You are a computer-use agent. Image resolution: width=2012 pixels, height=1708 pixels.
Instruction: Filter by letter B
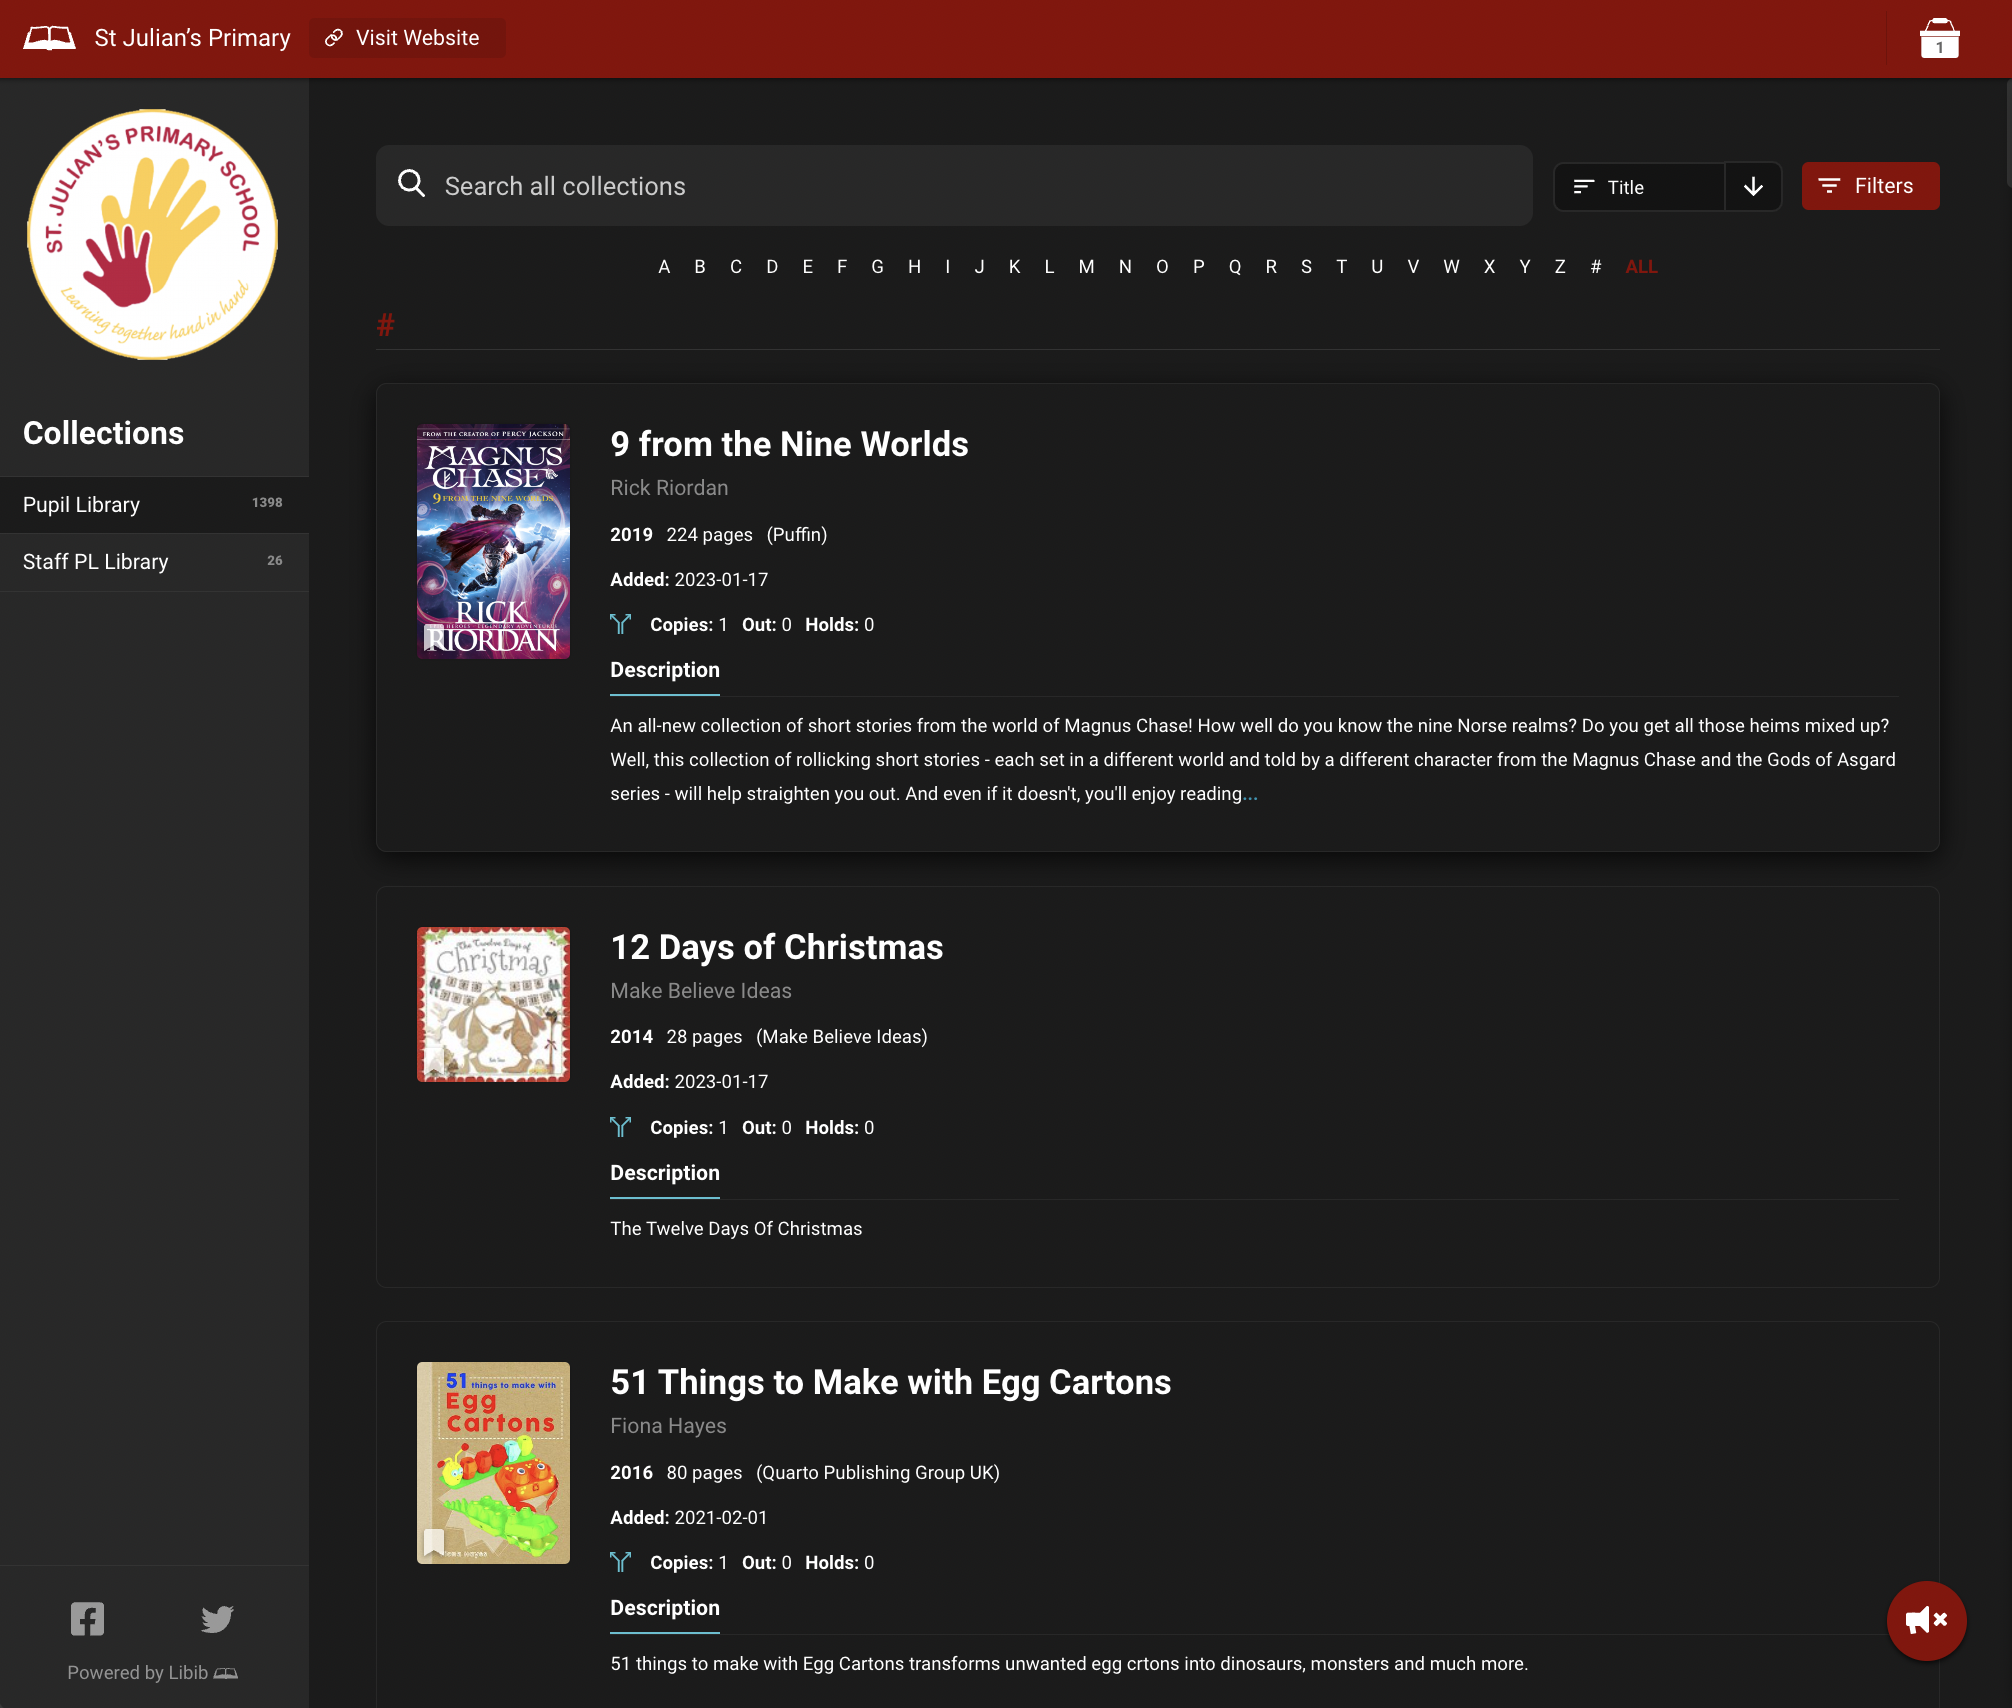[x=700, y=267]
